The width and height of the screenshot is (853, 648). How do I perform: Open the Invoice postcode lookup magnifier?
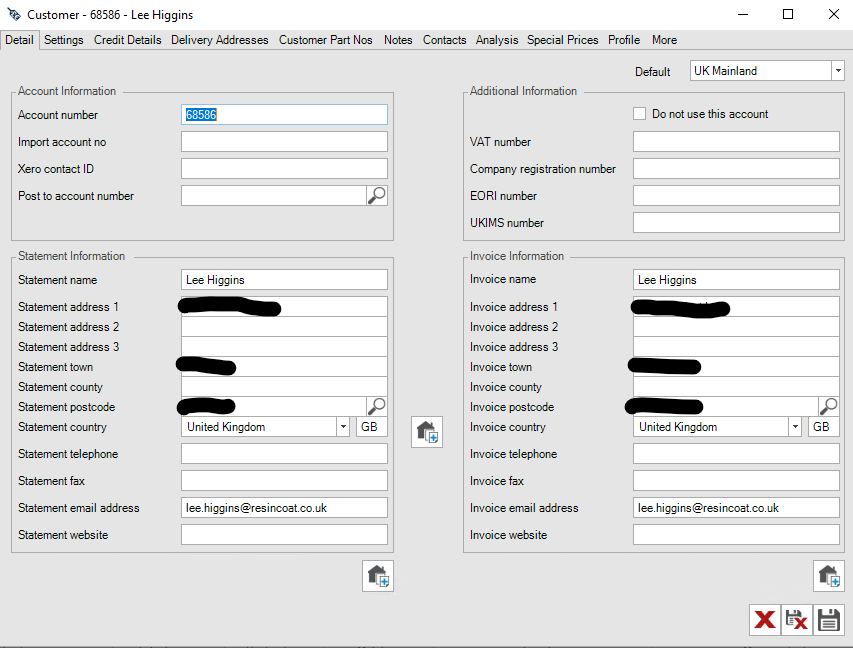828,406
